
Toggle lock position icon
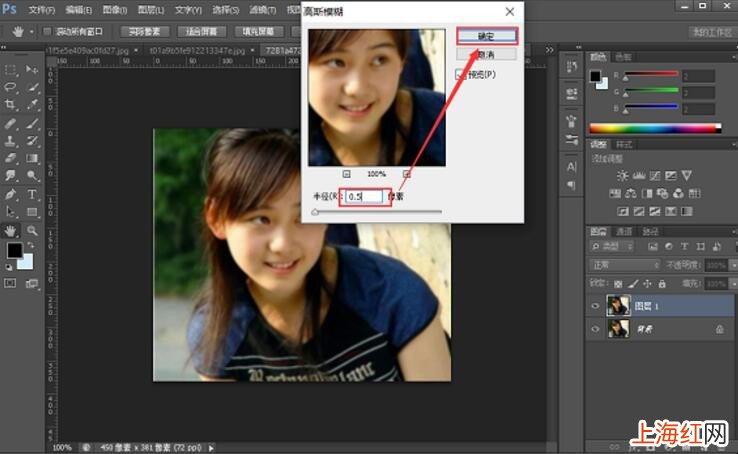pos(648,284)
